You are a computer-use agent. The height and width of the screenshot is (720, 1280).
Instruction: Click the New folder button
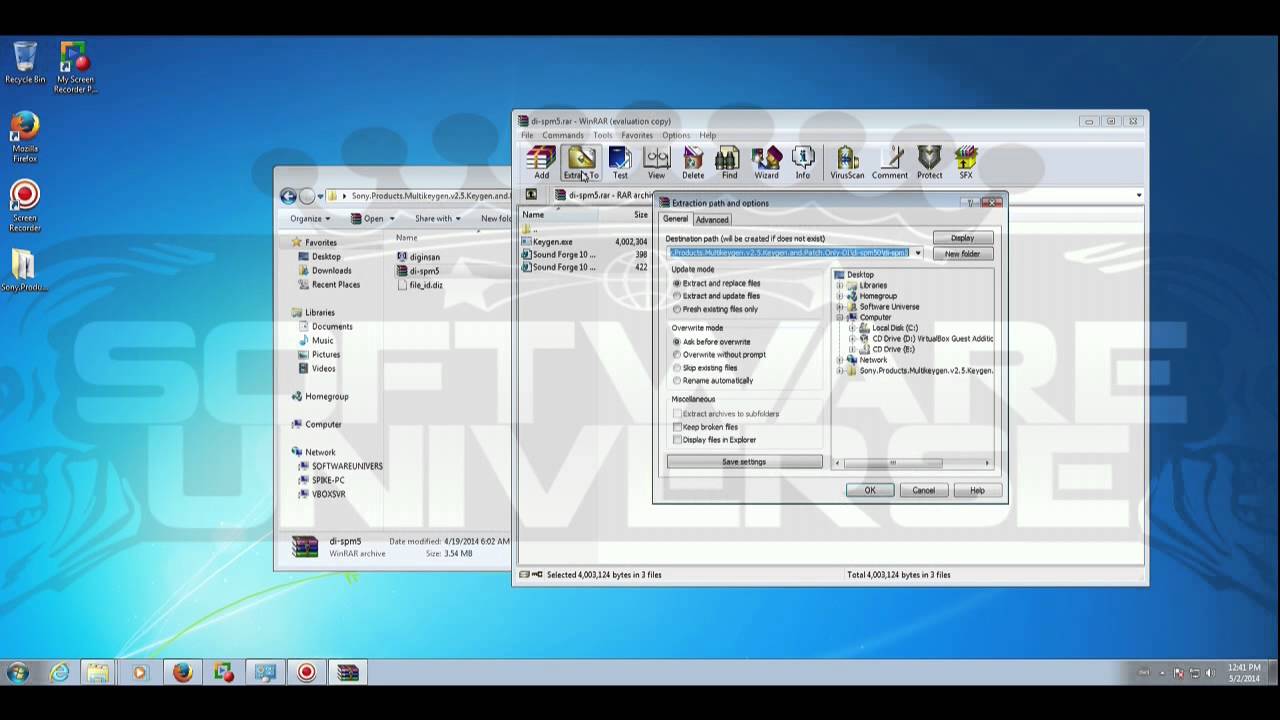[x=963, y=254]
